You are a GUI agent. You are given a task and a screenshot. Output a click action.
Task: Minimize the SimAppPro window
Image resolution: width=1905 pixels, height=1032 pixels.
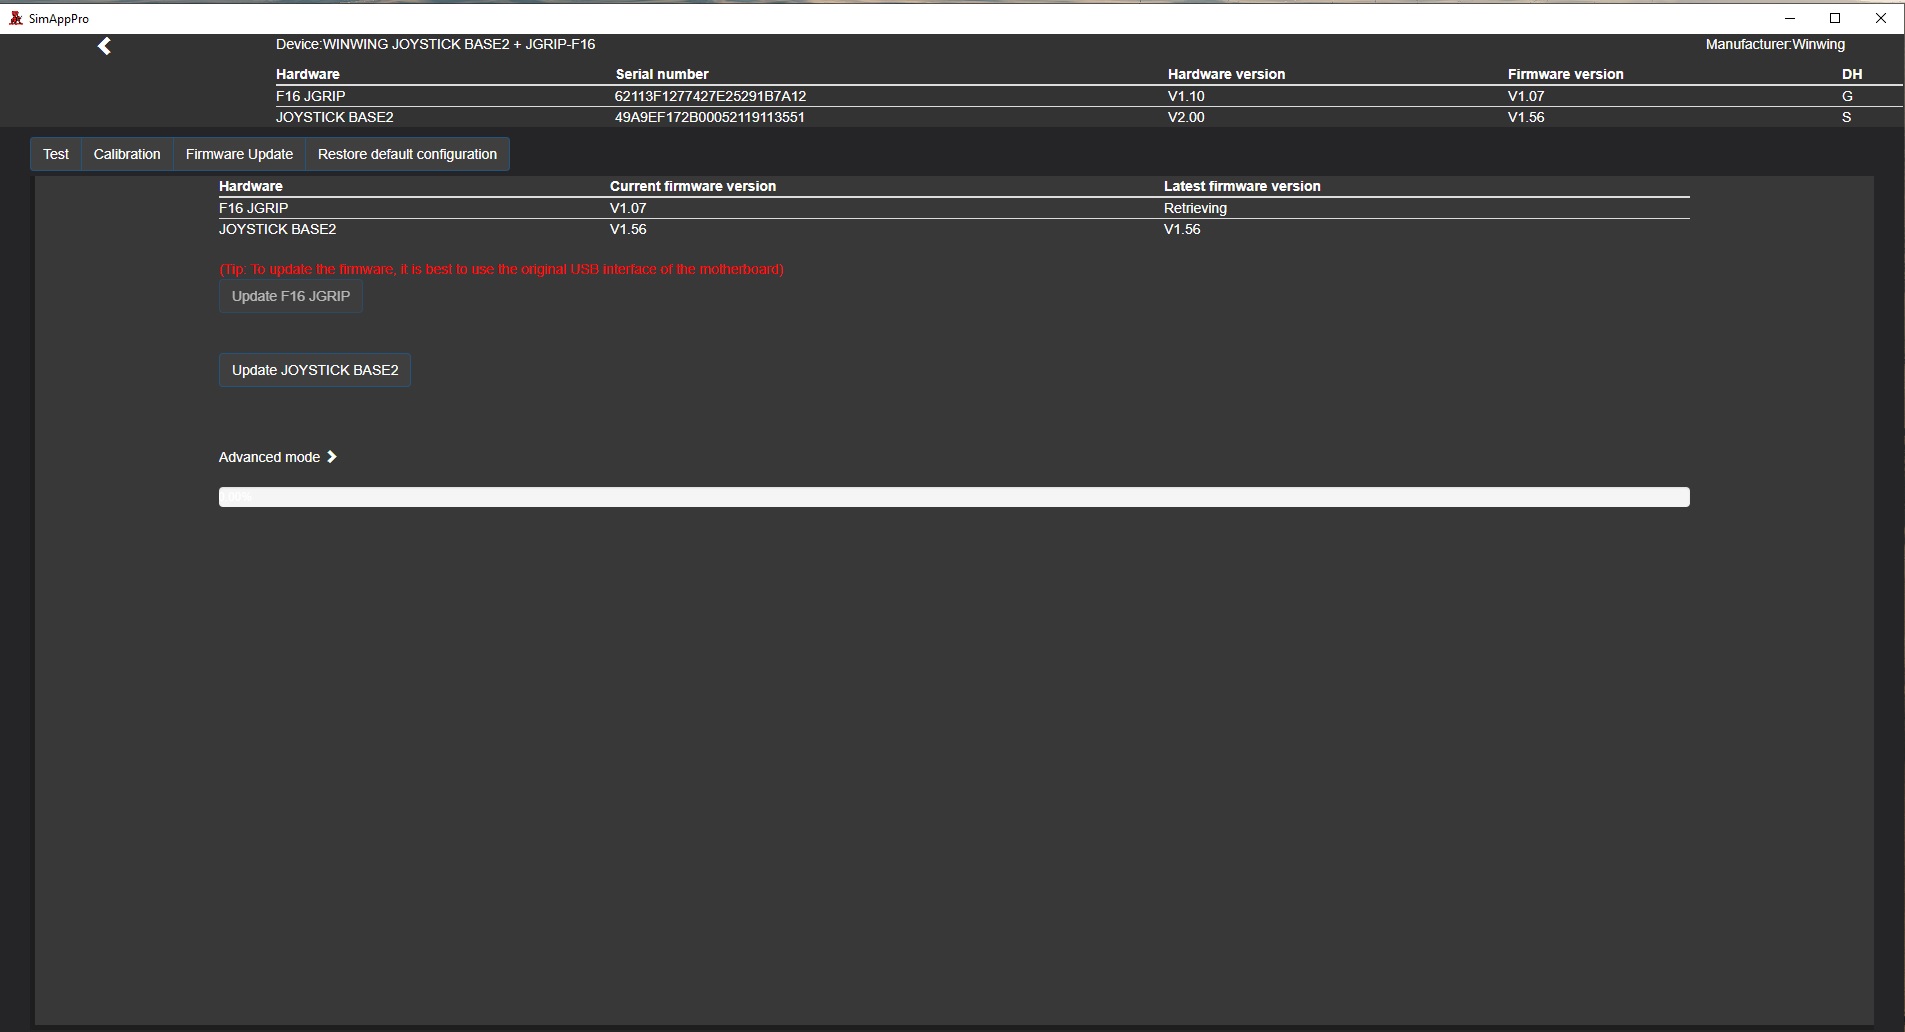point(1790,18)
